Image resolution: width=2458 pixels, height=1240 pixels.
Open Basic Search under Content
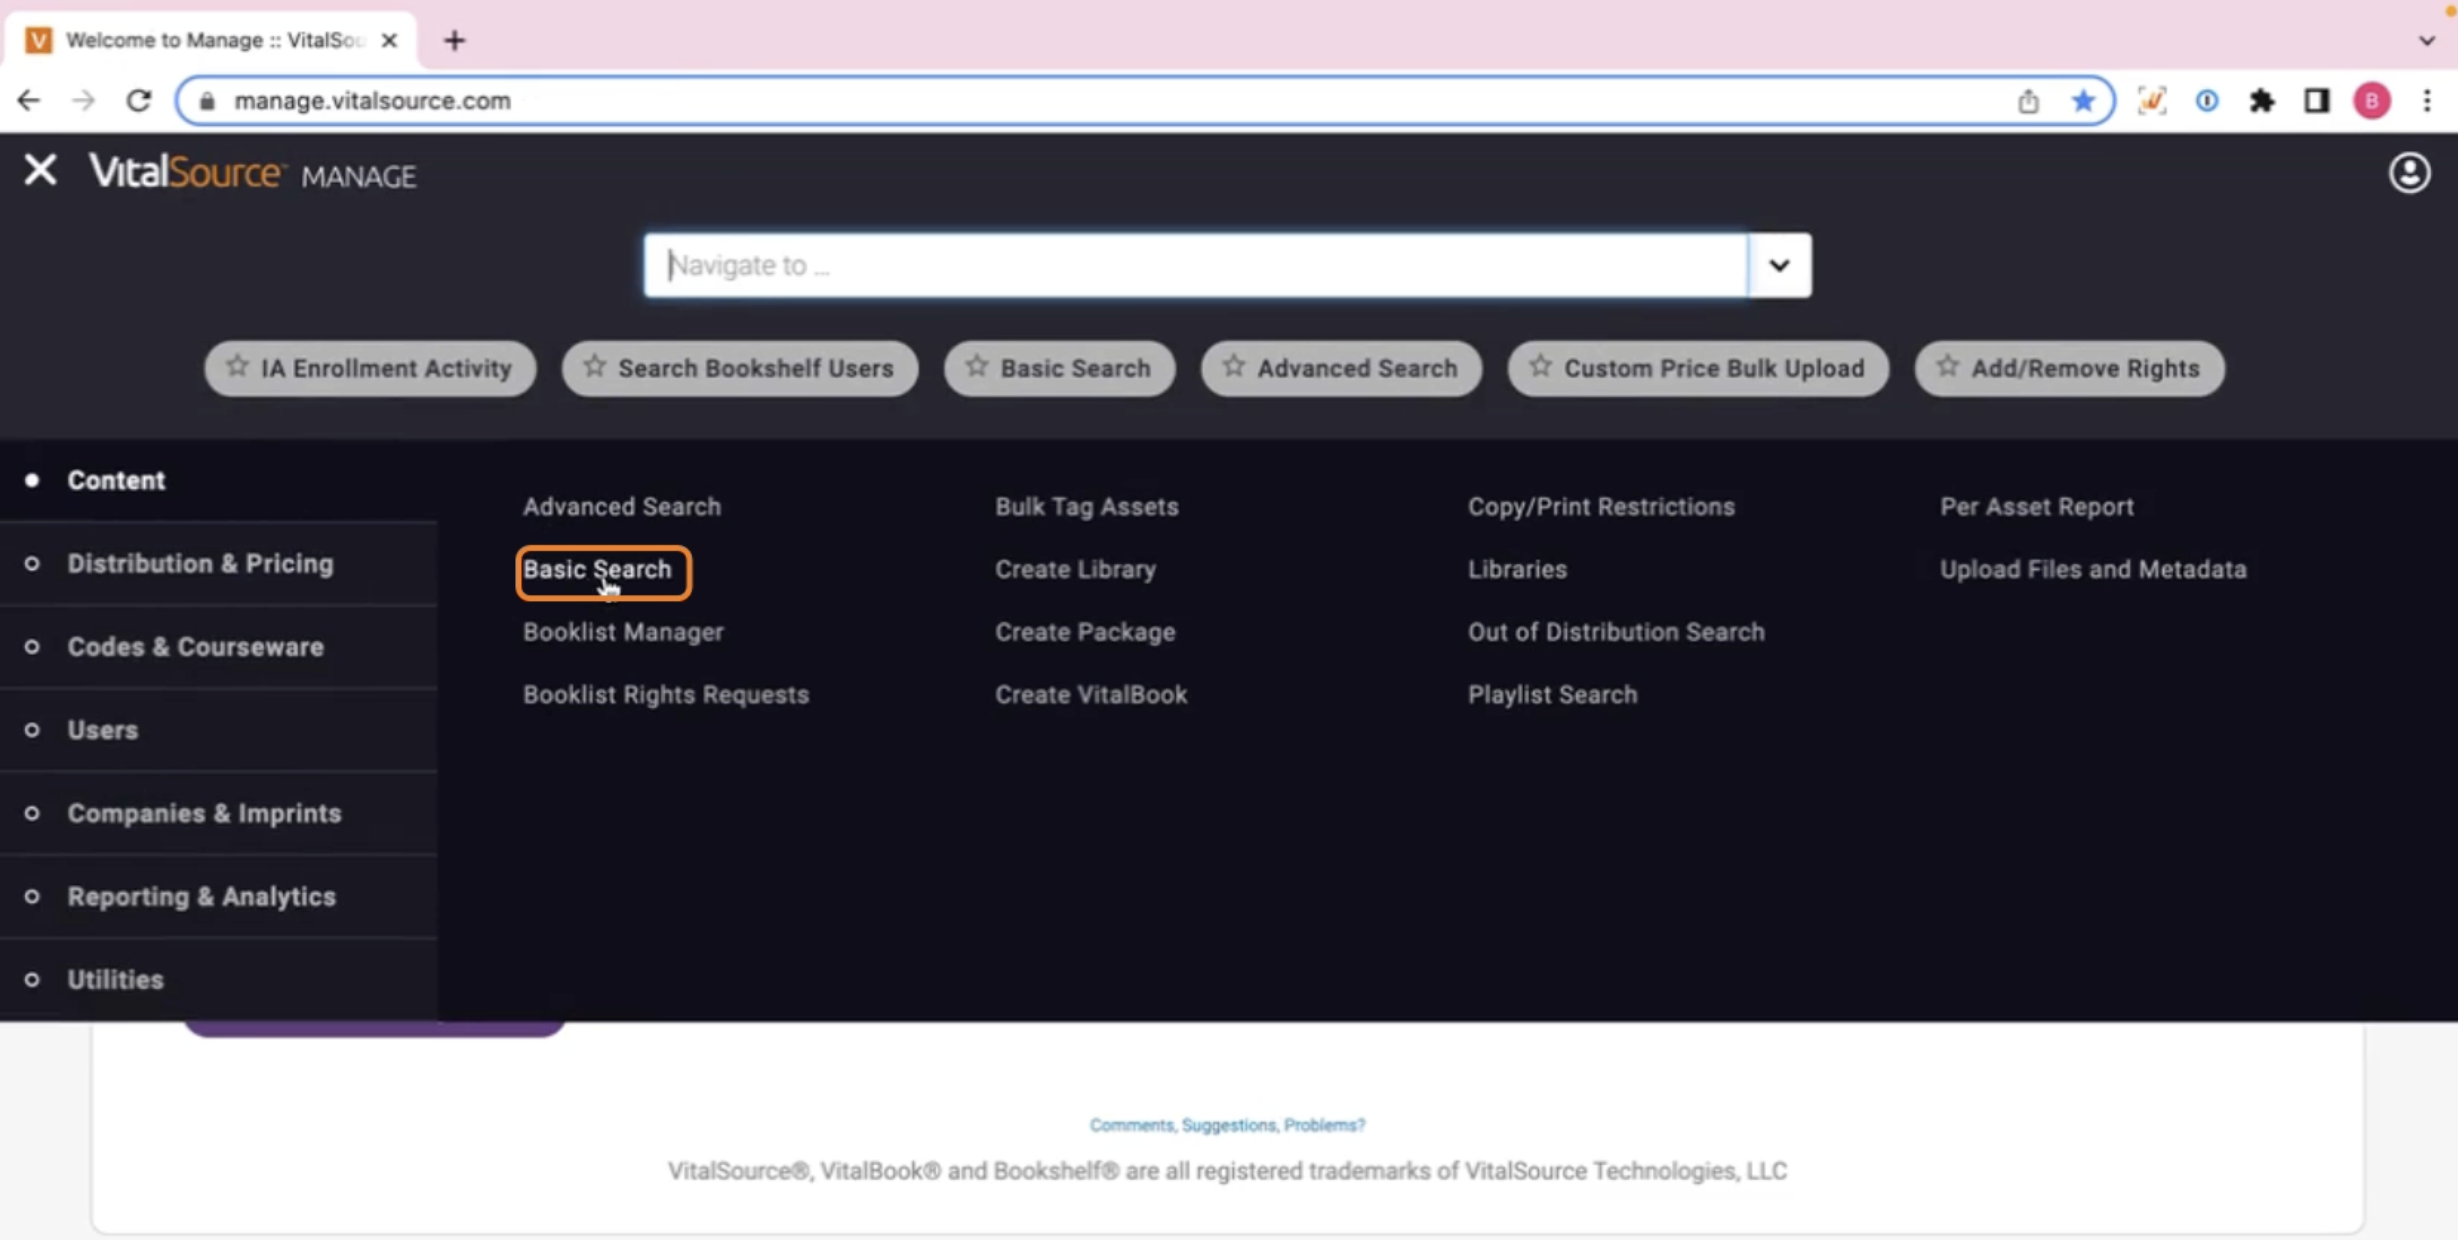(x=597, y=569)
